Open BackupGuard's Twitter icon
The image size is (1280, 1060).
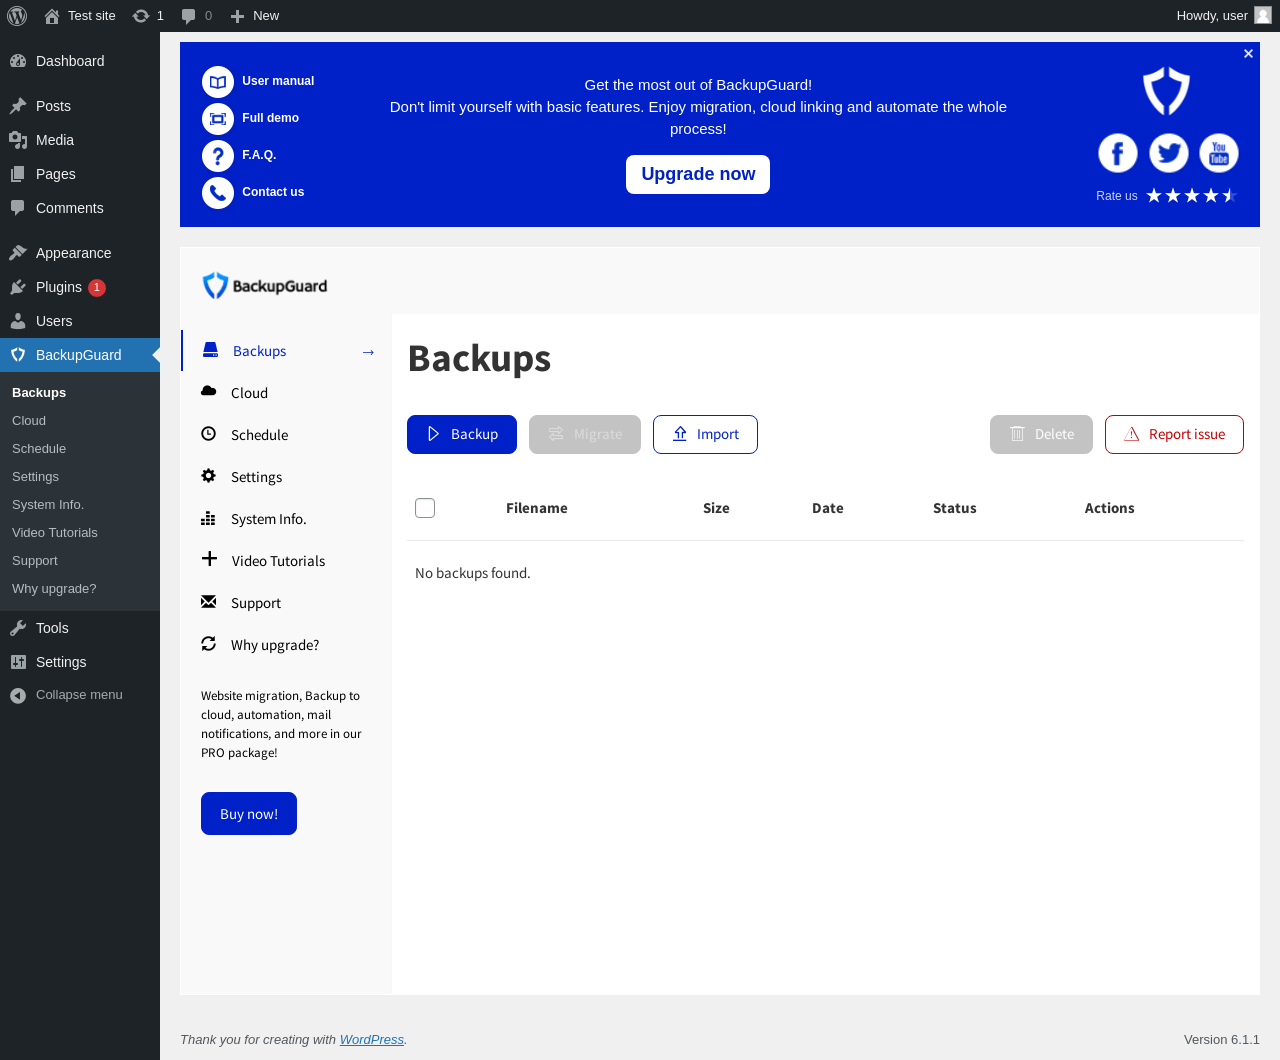pyautogui.click(x=1168, y=153)
